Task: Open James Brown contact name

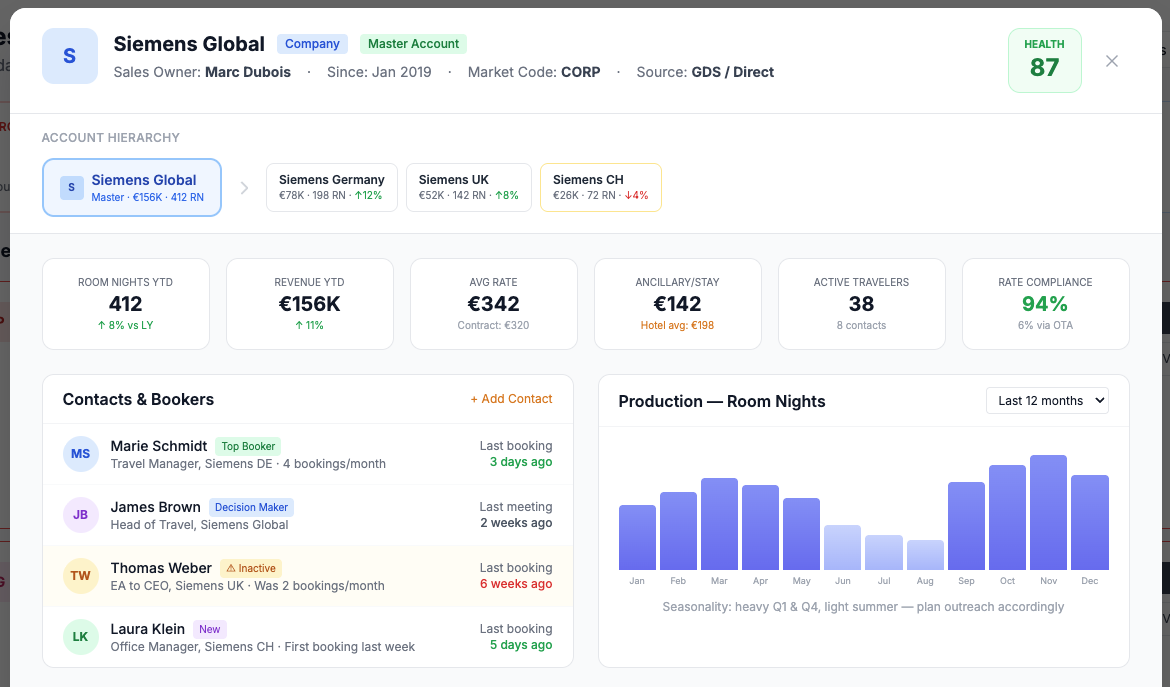Action: point(155,507)
